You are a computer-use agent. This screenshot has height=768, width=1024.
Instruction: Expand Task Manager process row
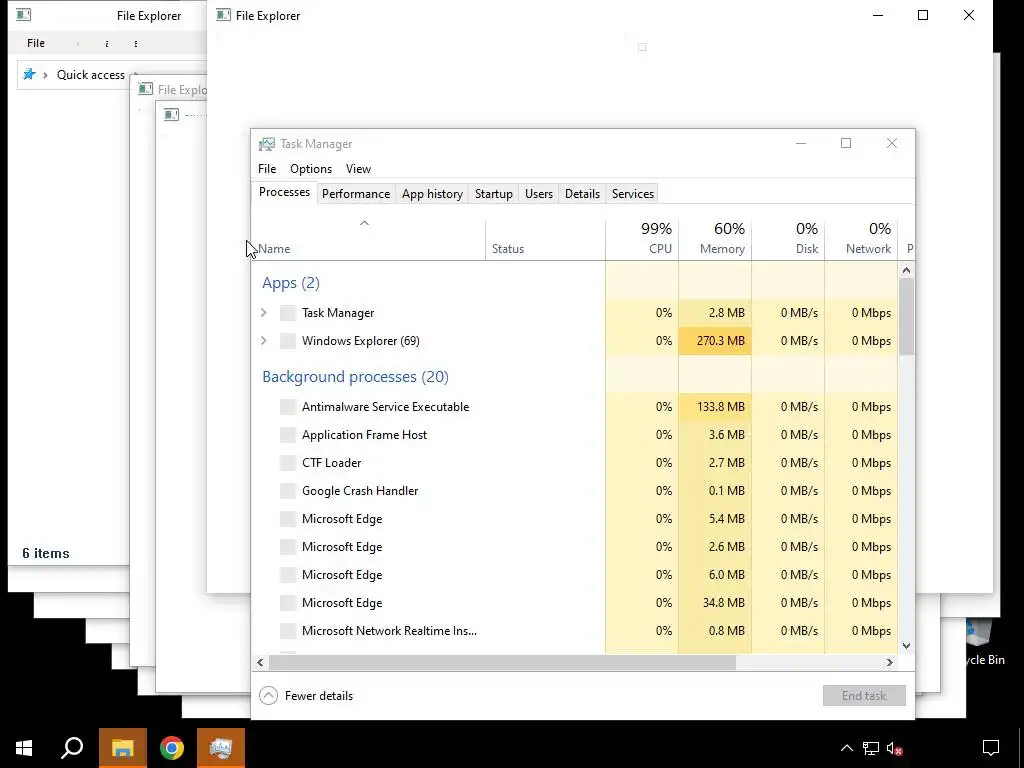click(264, 313)
